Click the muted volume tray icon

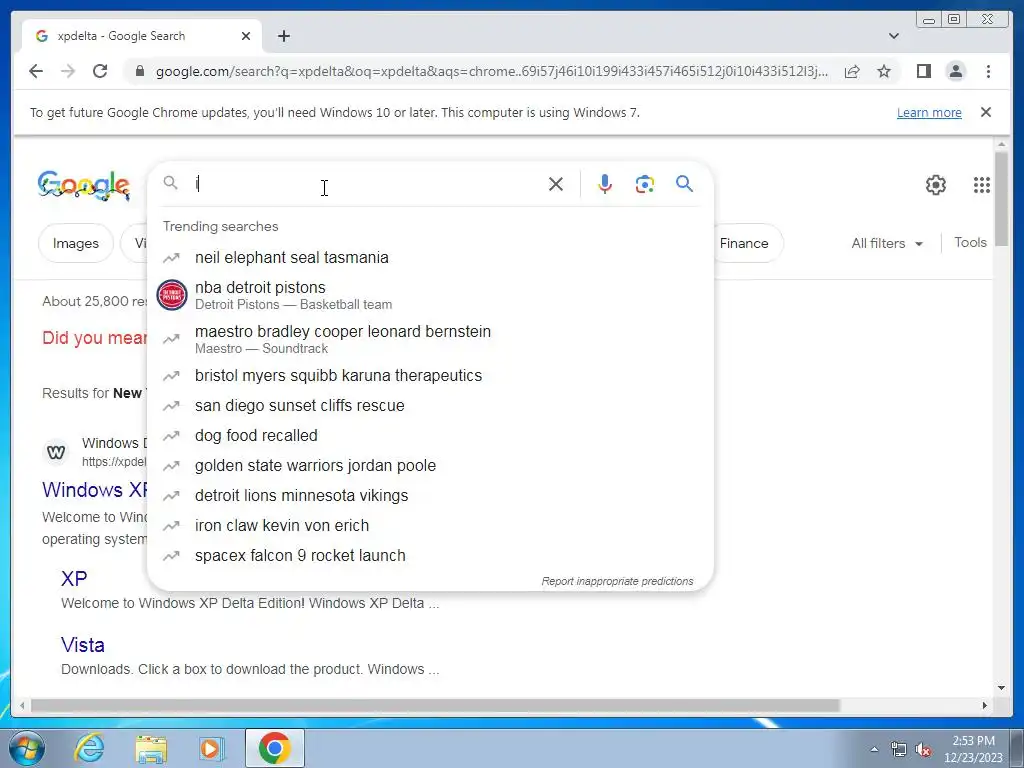923,749
